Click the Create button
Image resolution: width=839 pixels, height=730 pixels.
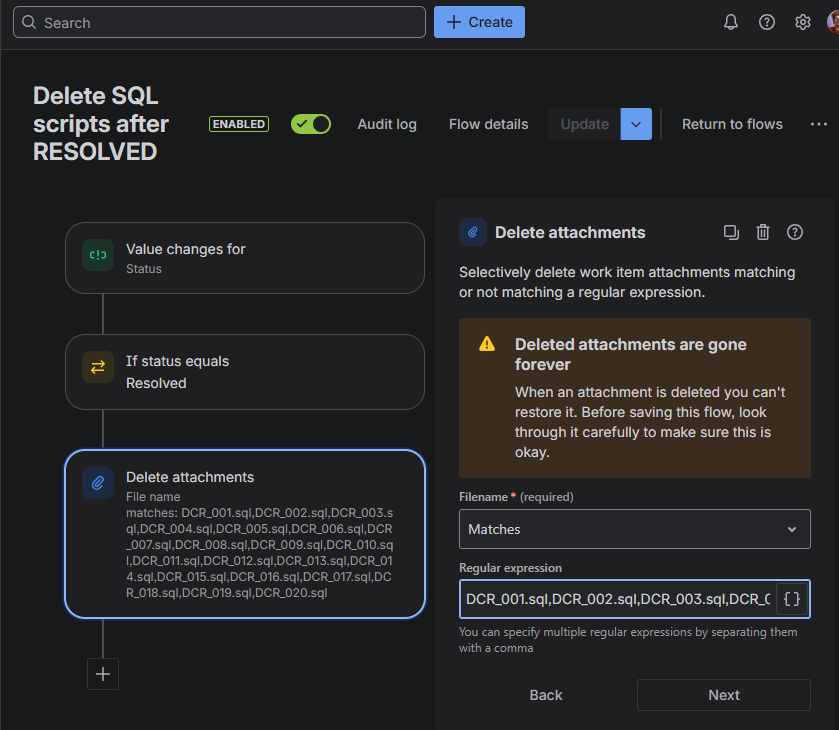pyautogui.click(x=479, y=22)
